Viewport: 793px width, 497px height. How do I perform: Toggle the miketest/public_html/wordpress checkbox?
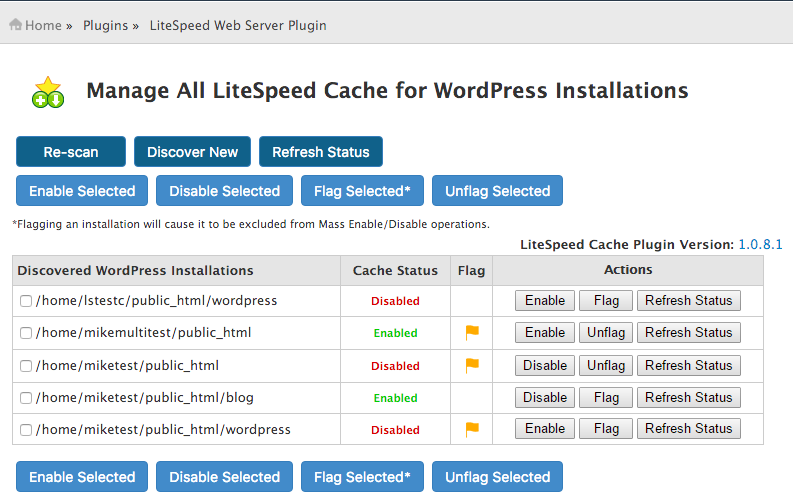(x=26, y=430)
